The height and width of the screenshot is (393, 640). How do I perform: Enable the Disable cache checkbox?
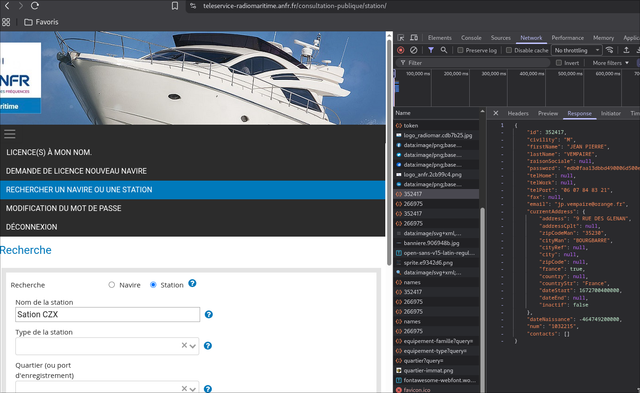pyautogui.click(x=509, y=50)
